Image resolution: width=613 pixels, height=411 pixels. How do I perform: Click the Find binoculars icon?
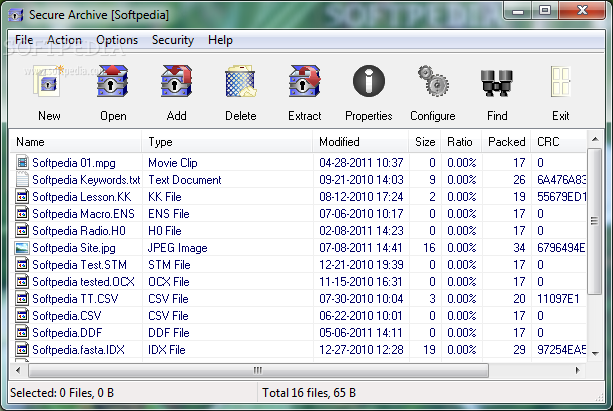coord(497,82)
